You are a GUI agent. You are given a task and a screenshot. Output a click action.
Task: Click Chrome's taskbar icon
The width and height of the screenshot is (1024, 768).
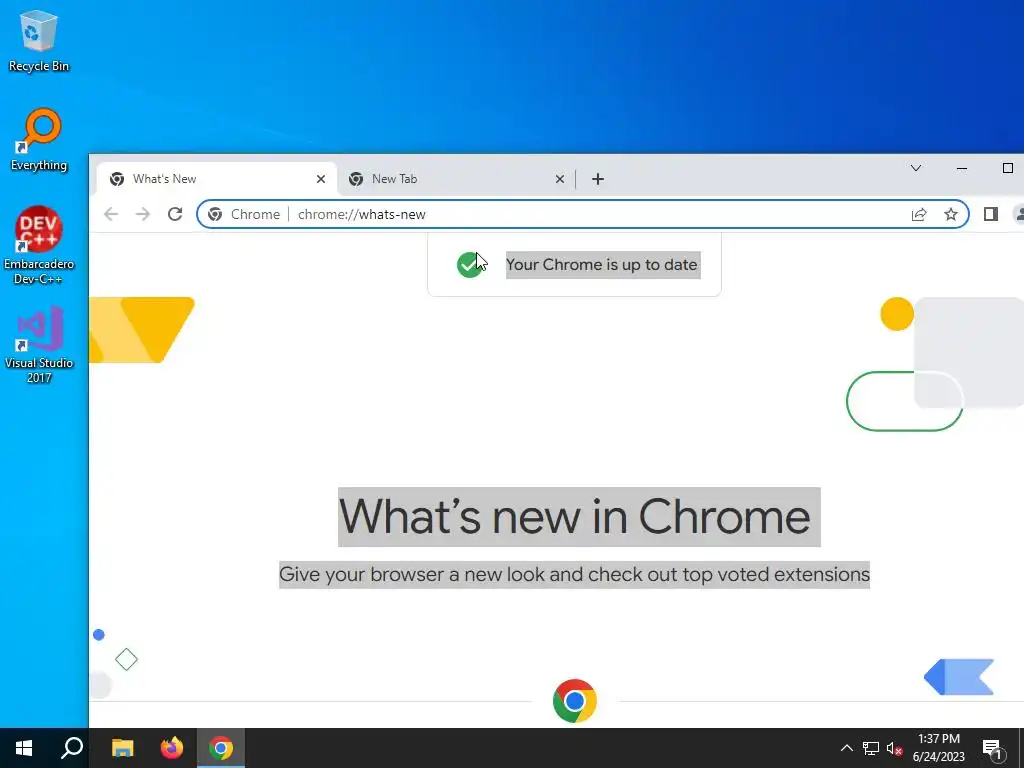[221, 748]
